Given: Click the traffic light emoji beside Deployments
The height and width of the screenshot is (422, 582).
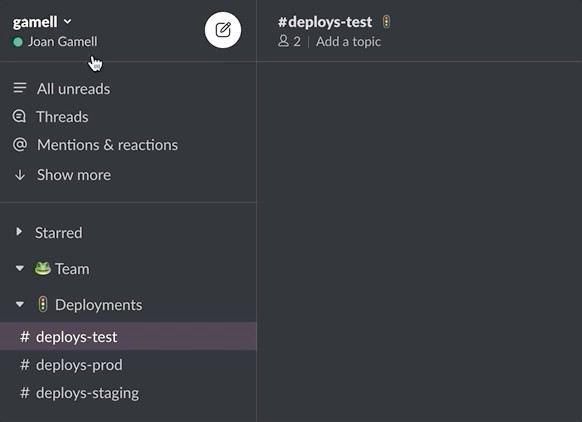Looking at the screenshot, I should tap(43, 304).
